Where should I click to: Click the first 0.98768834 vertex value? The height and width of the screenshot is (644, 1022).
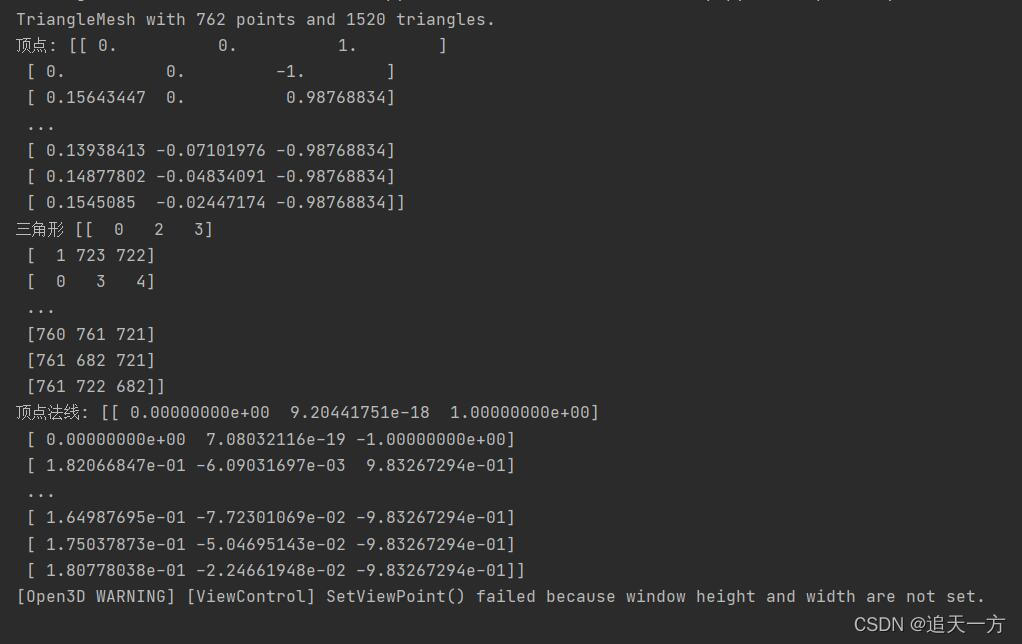[x=340, y=97]
